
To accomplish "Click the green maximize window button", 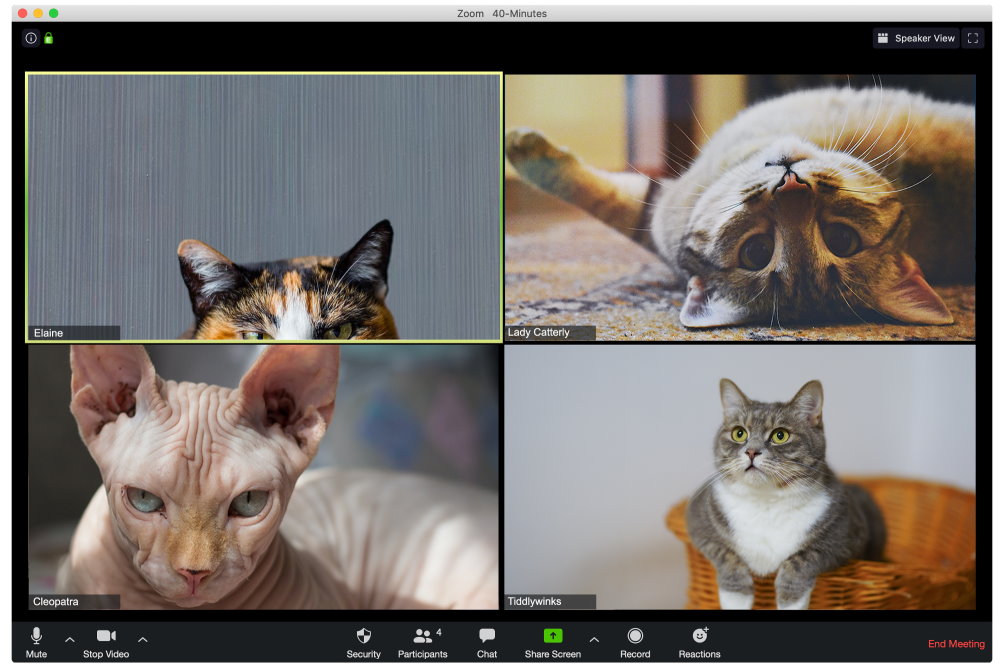I will tap(54, 13).
